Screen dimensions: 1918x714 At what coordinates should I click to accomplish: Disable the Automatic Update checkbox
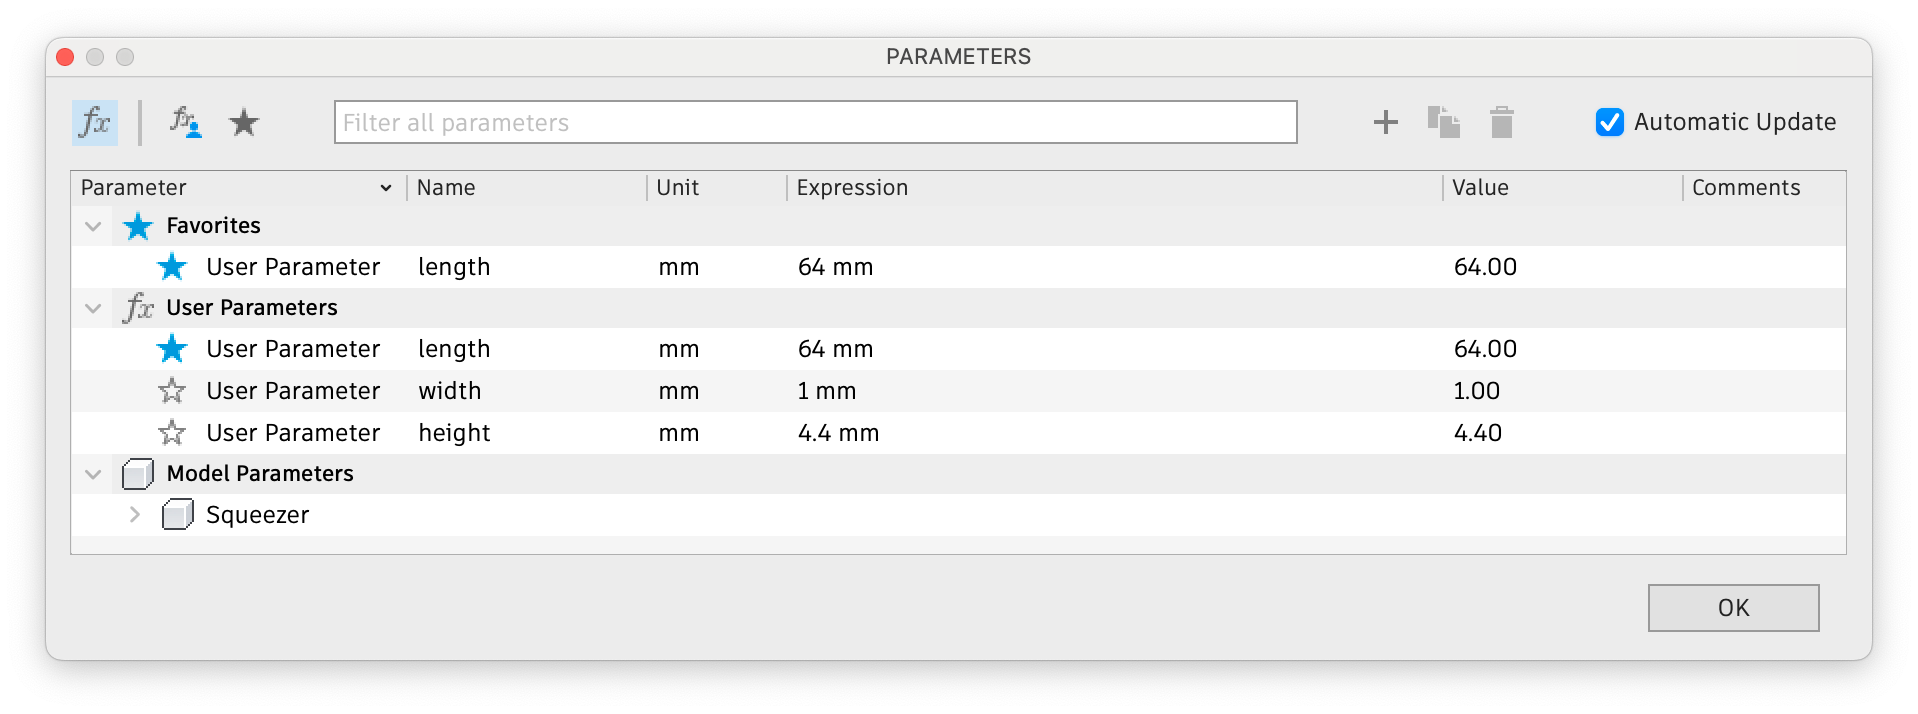click(1610, 122)
